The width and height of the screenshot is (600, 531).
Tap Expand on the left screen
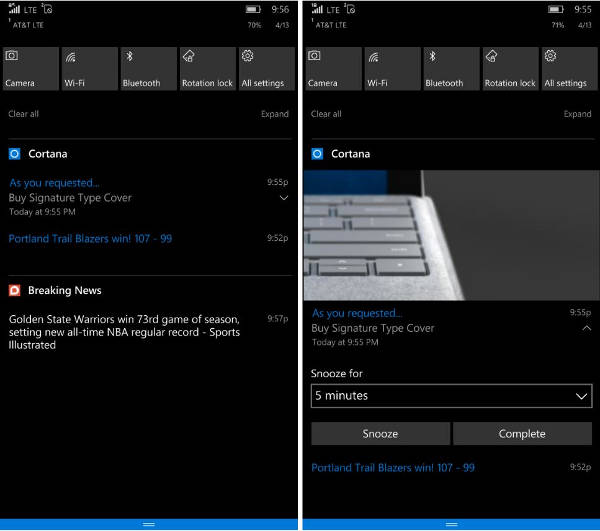(x=274, y=114)
